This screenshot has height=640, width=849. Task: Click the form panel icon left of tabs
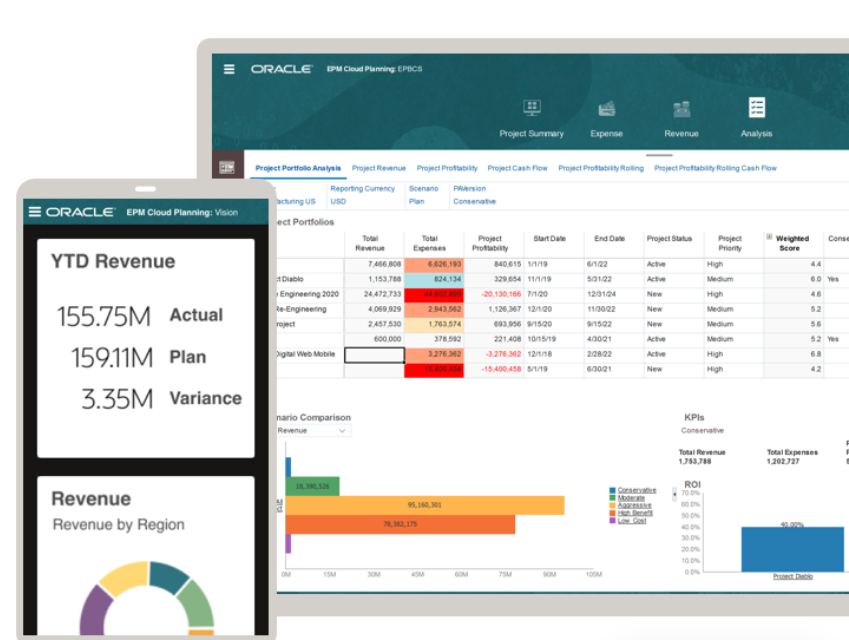[226, 168]
